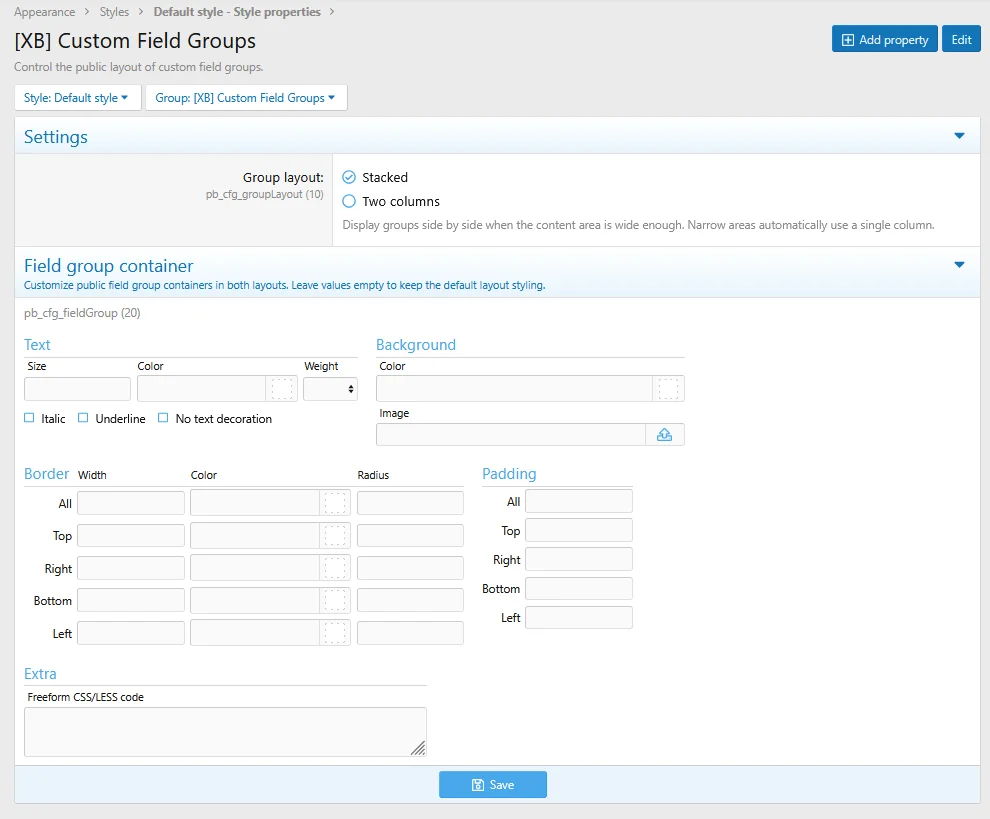Image resolution: width=990 pixels, height=819 pixels.
Task: Focus the Border Bottom width field
Action: click(131, 601)
